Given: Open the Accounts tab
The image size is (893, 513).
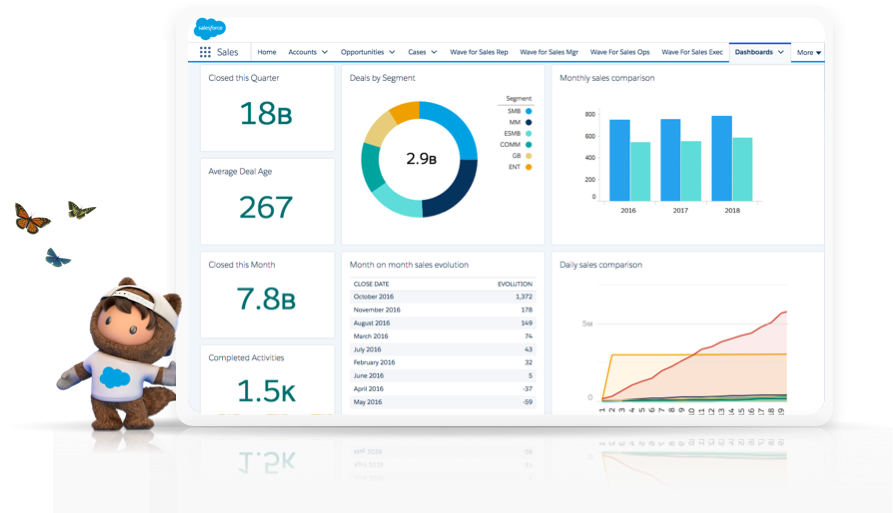Looking at the screenshot, I should (302, 52).
